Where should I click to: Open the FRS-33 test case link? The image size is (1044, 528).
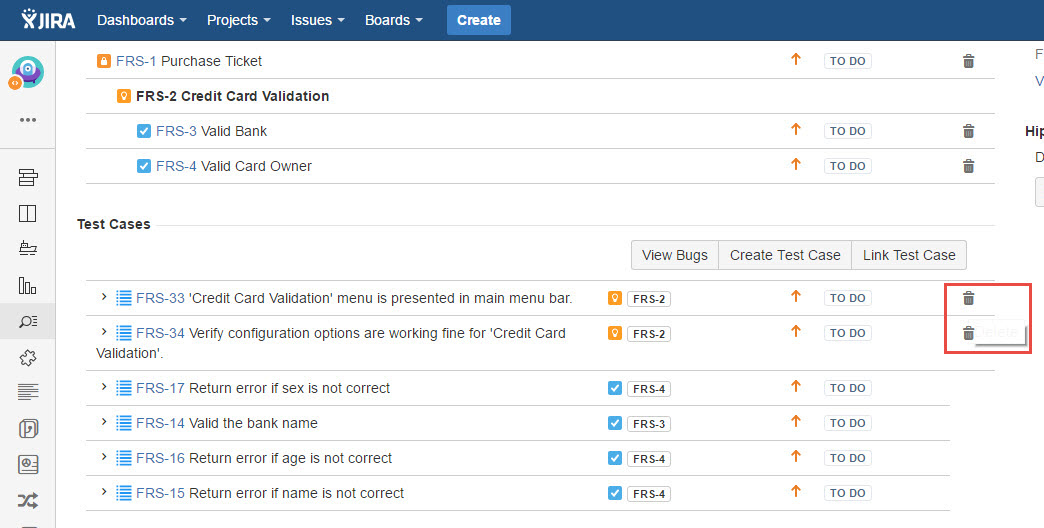(x=160, y=298)
